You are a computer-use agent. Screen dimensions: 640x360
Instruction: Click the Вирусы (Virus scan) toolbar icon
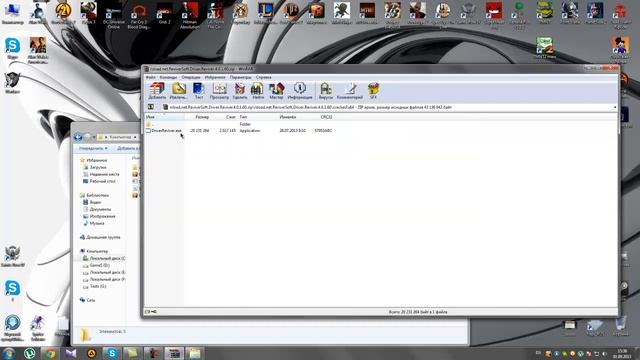(x=326, y=91)
